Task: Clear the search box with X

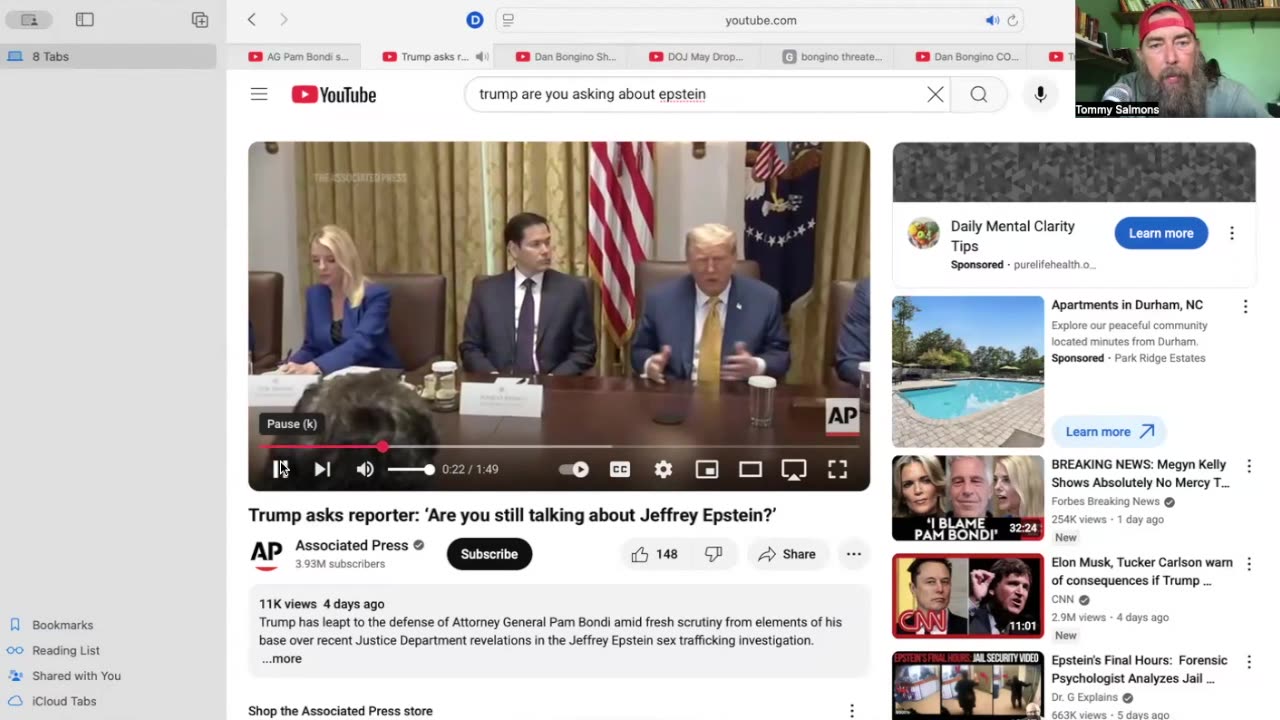Action: tap(935, 94)
